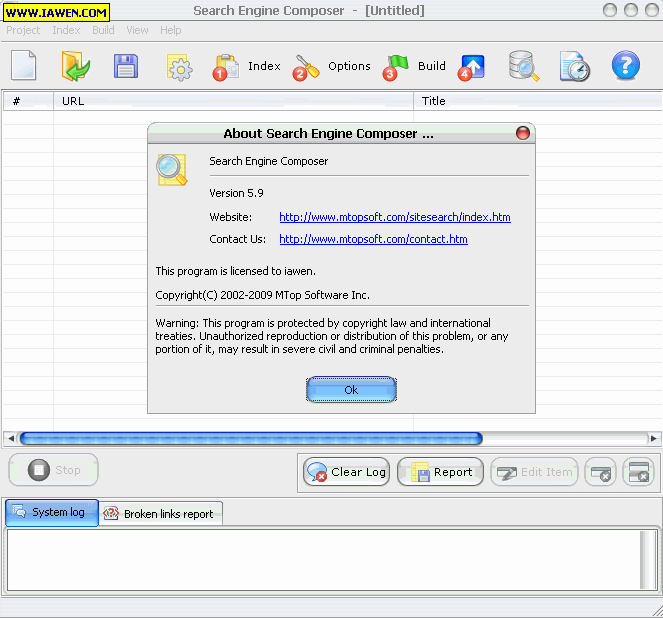Click the Clear Log button
663x618 pixels.
pos(347,472)
